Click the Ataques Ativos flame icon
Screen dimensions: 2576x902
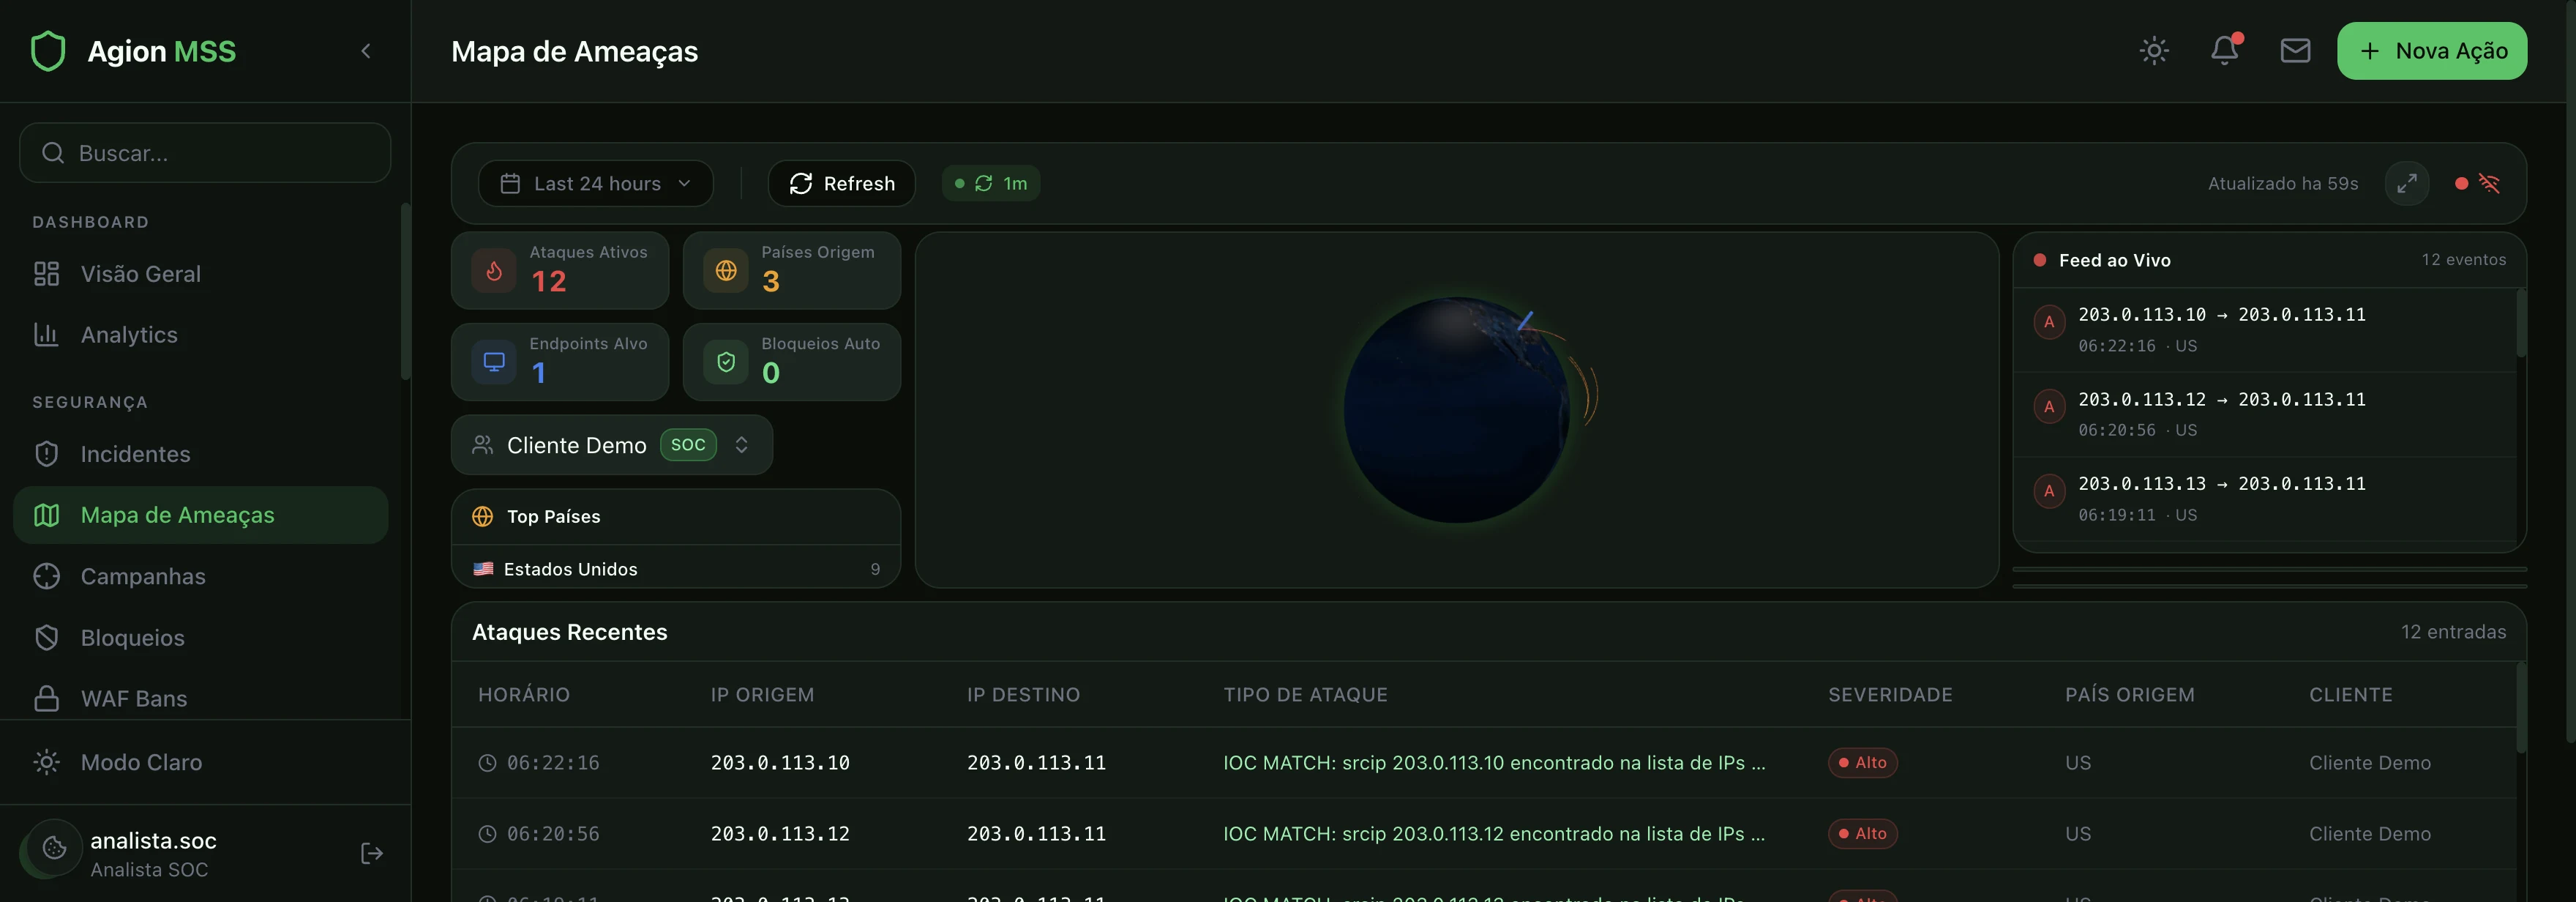[494, 271]
